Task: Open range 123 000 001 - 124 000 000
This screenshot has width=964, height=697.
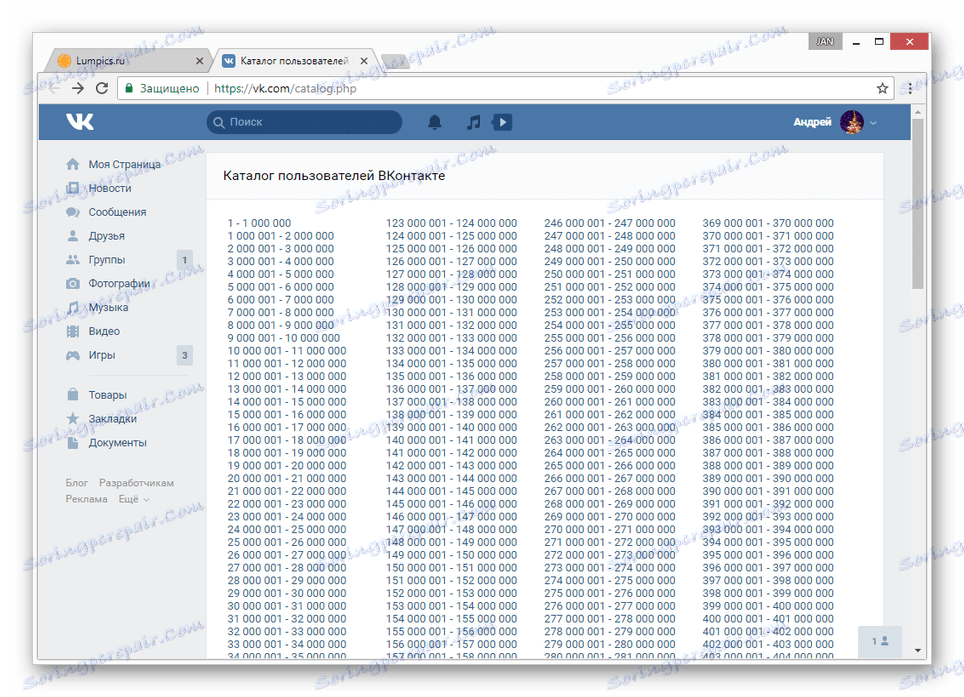Action: (451, 223)
